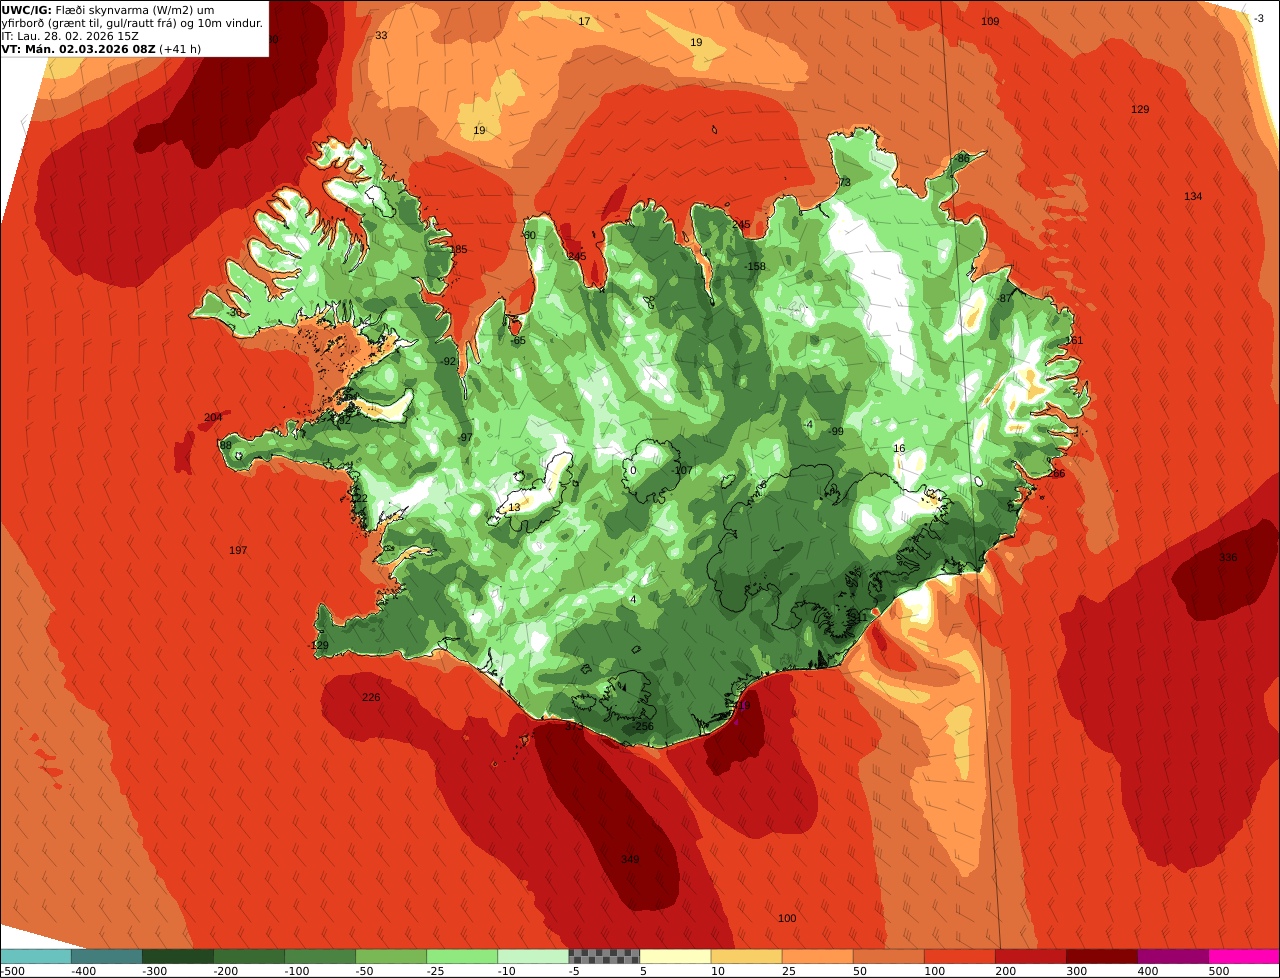Click the '-87' value in east Iceland
Viewport: 1280px width, 978px height.
pyautogui.click(x=1004, y=298)
